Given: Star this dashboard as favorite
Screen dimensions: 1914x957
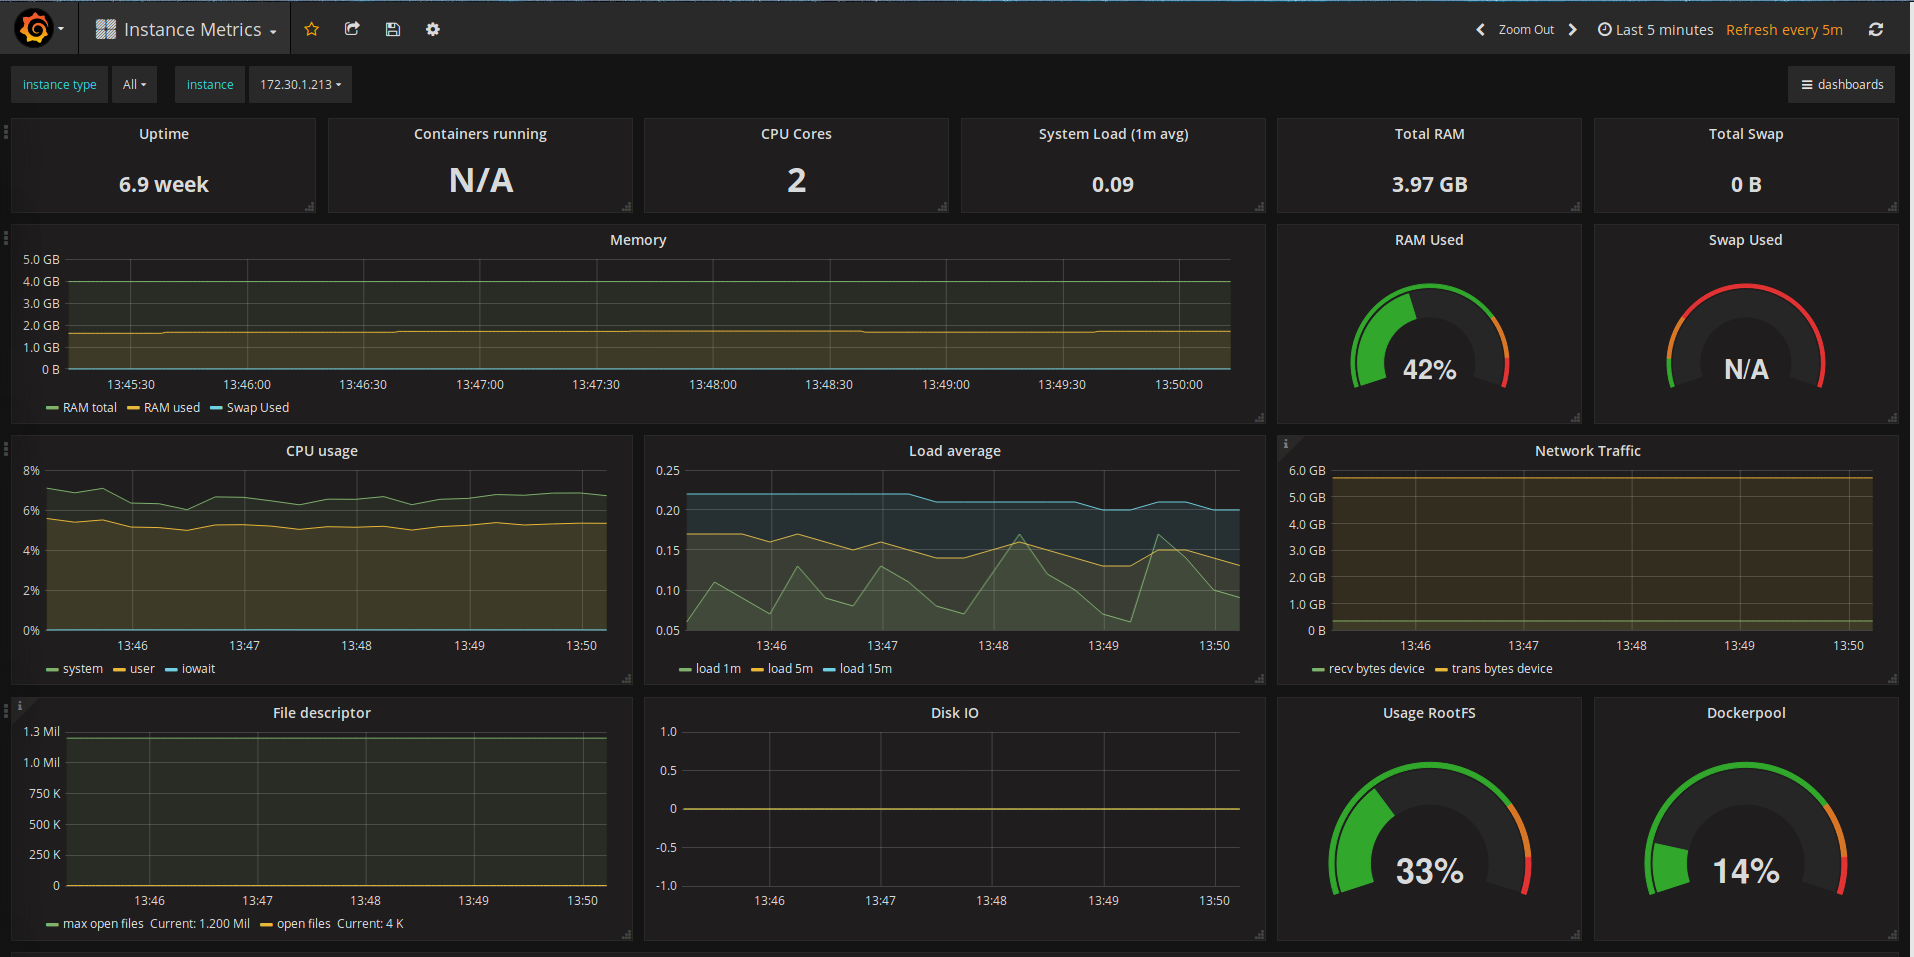Looking at the screenshot, I should [x=312, y=30].
